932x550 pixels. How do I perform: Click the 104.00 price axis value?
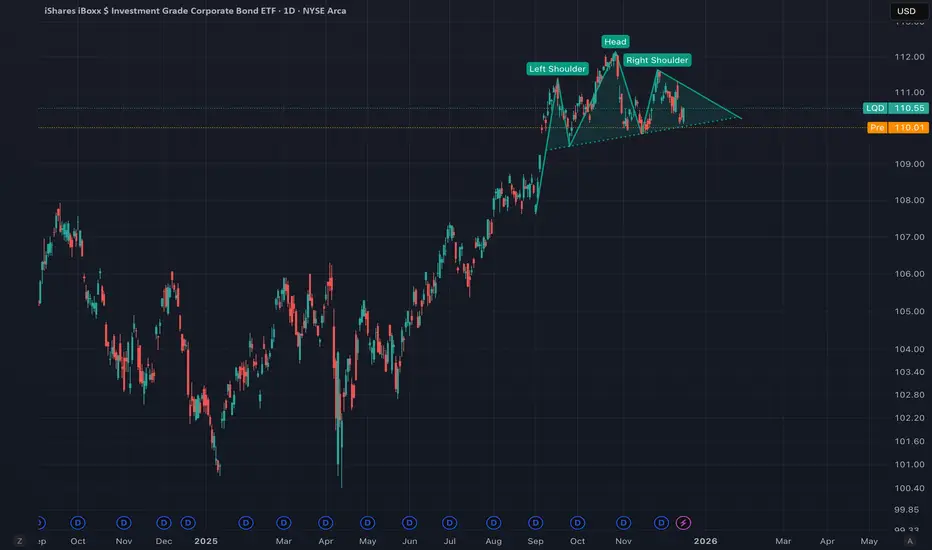[910, 349]
